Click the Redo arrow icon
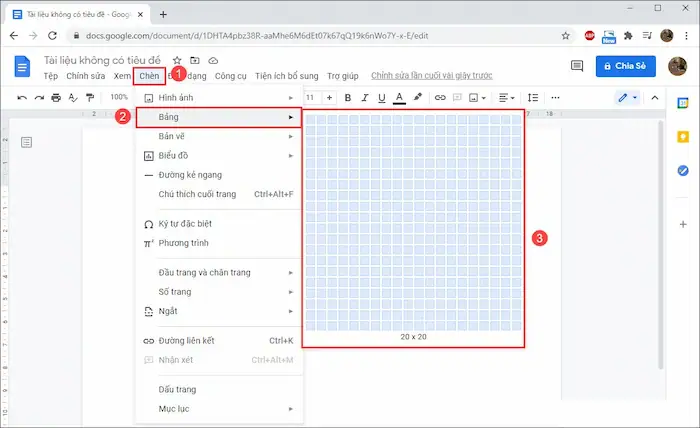Image resolution: width=700 pixels, height=428 pixels. (x=39, y=97)
